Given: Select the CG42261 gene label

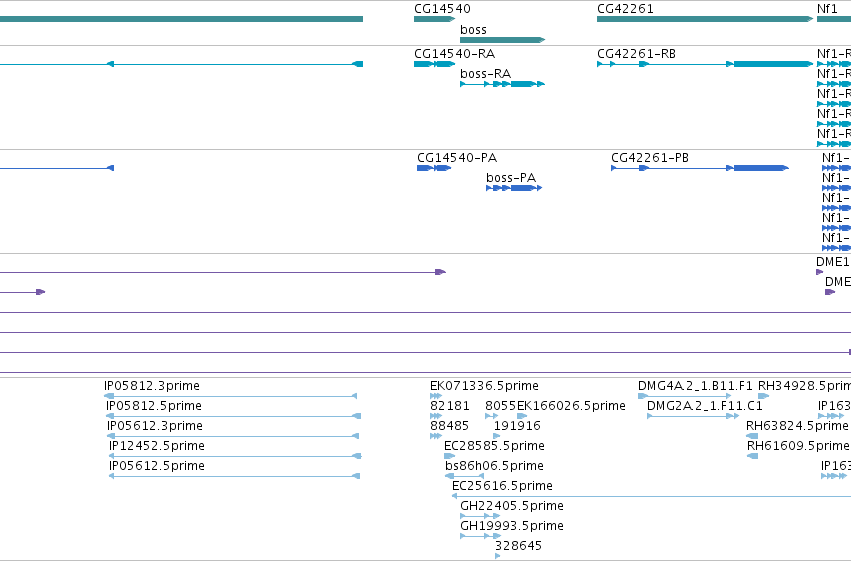Looking at the screenshot, I should pyautogui.click(x=625, y=9).
